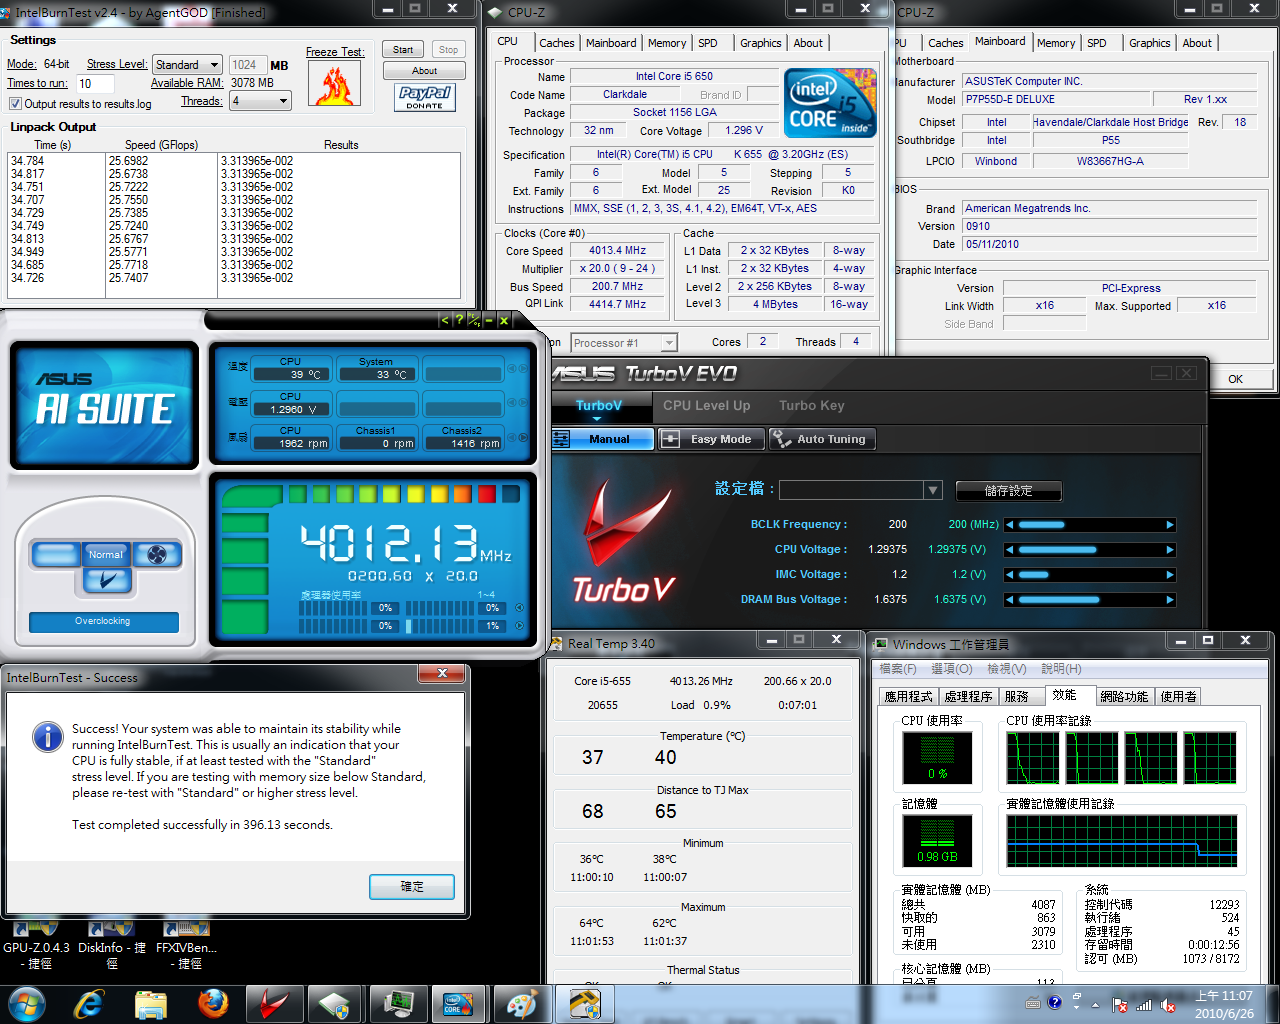Open Windows Explorer folder on taskbar
The image size is (1280, 1024).
click(x=151, y=1004)
